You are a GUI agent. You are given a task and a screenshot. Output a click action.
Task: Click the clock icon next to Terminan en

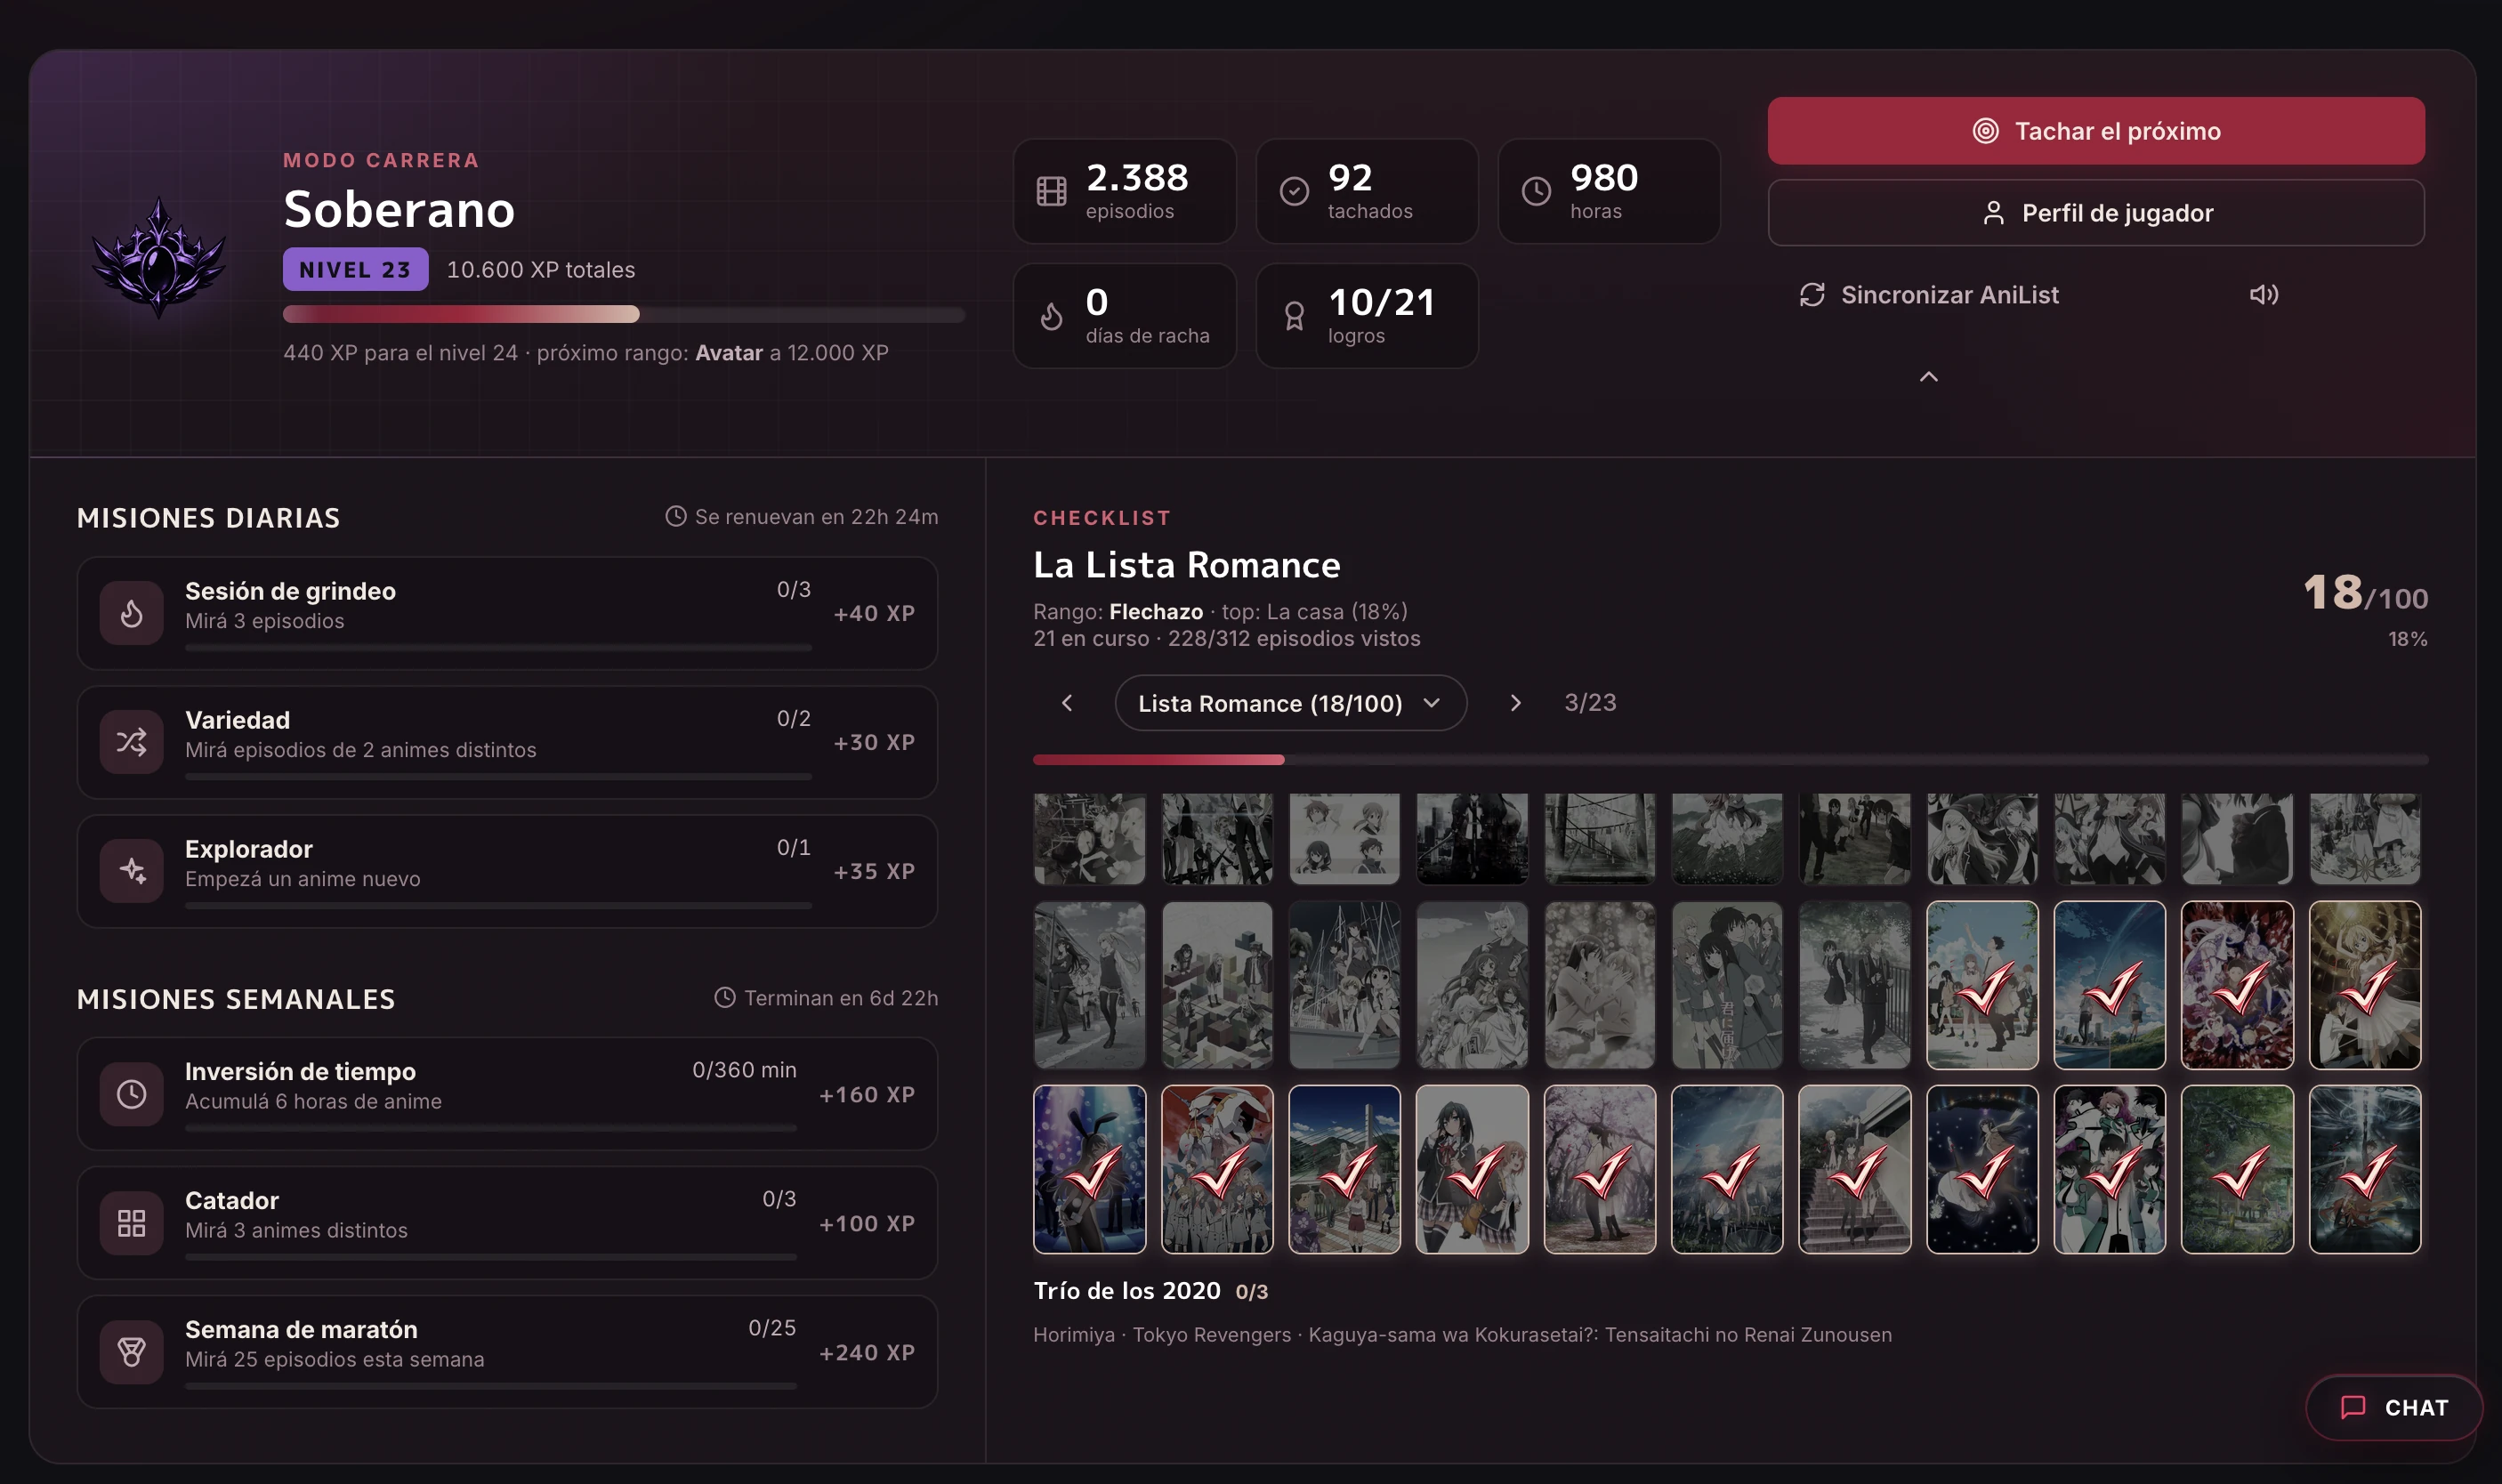[x=725, y=997]
